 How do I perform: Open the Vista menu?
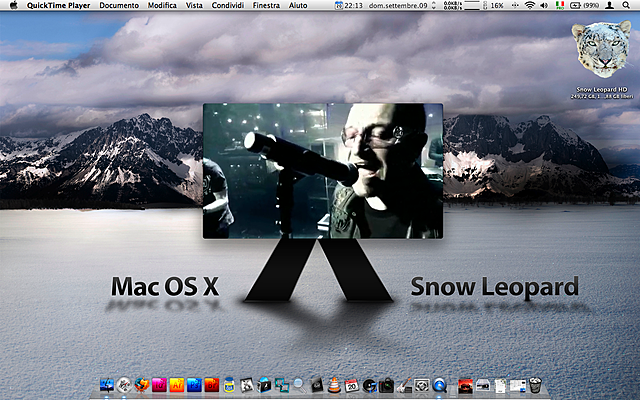(x=194, y=5)
